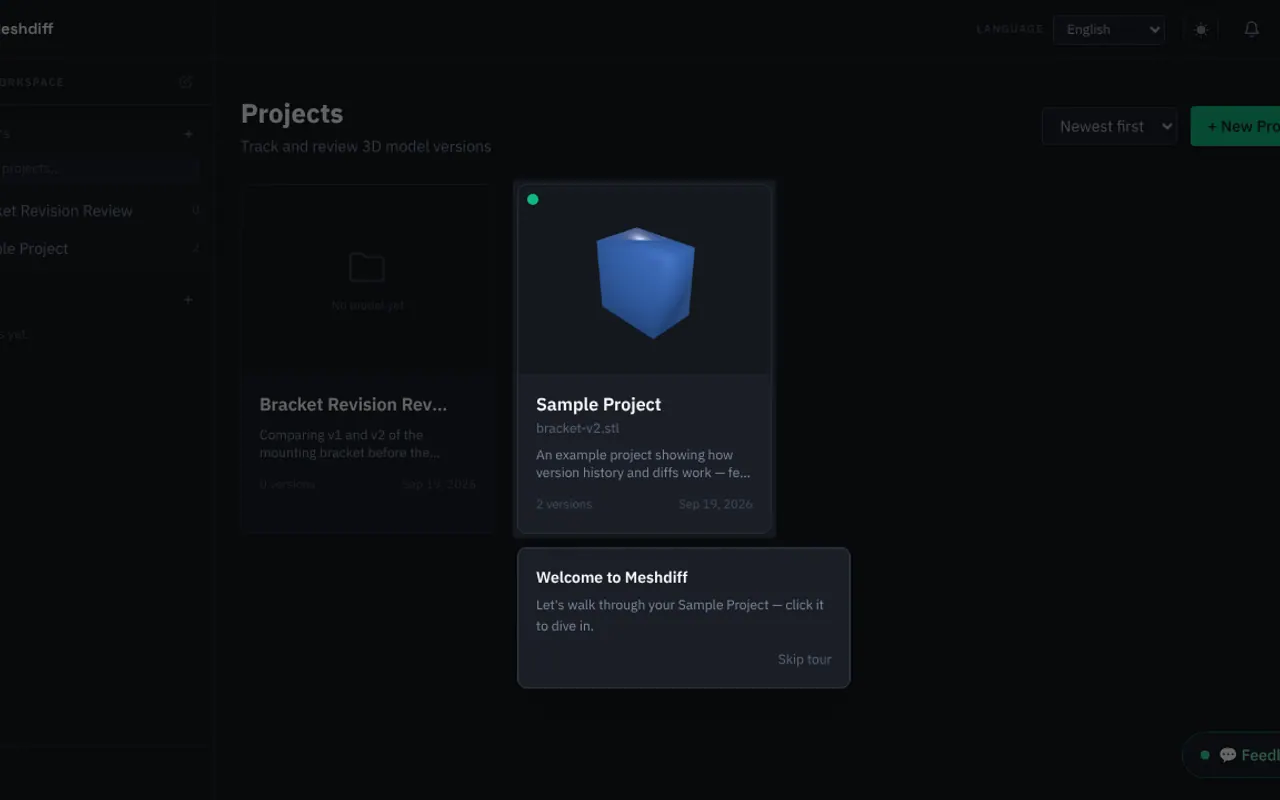Screen dimensions: 1280x800
Task: Click the bracket-v2.stl file name
Action: click(x=578, y=428)
